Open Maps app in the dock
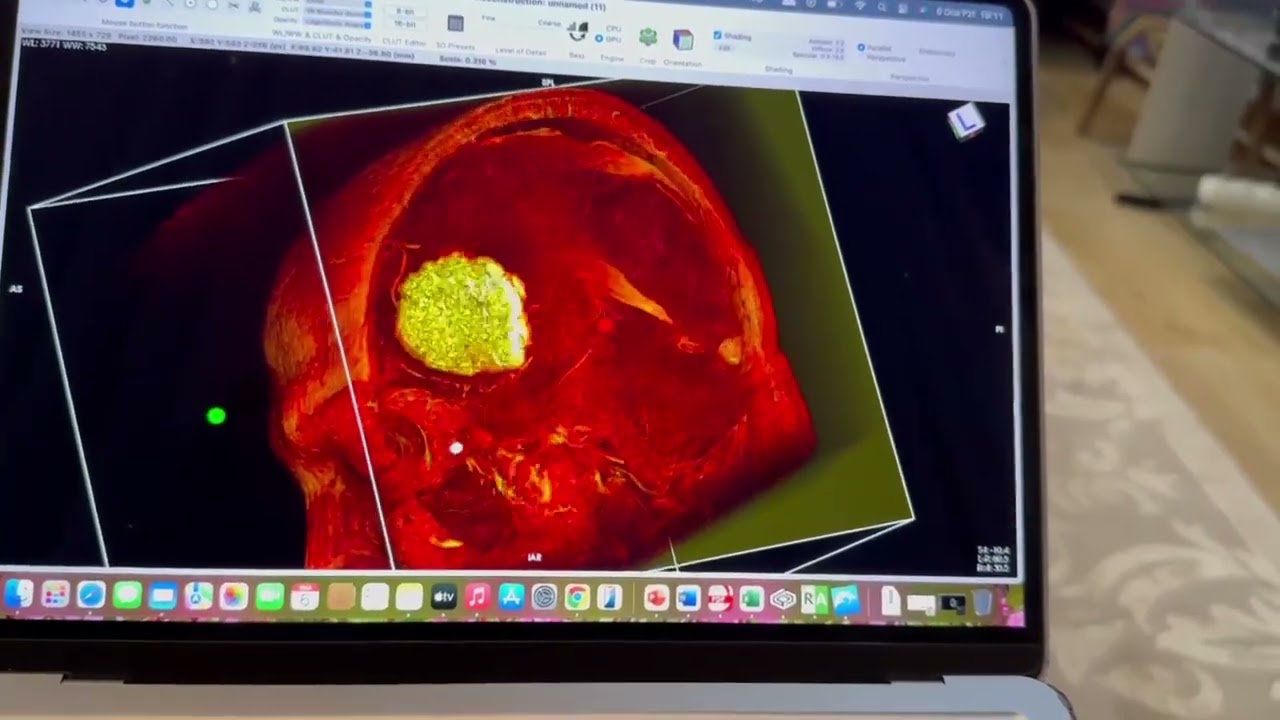 click(x=198, y=596)
